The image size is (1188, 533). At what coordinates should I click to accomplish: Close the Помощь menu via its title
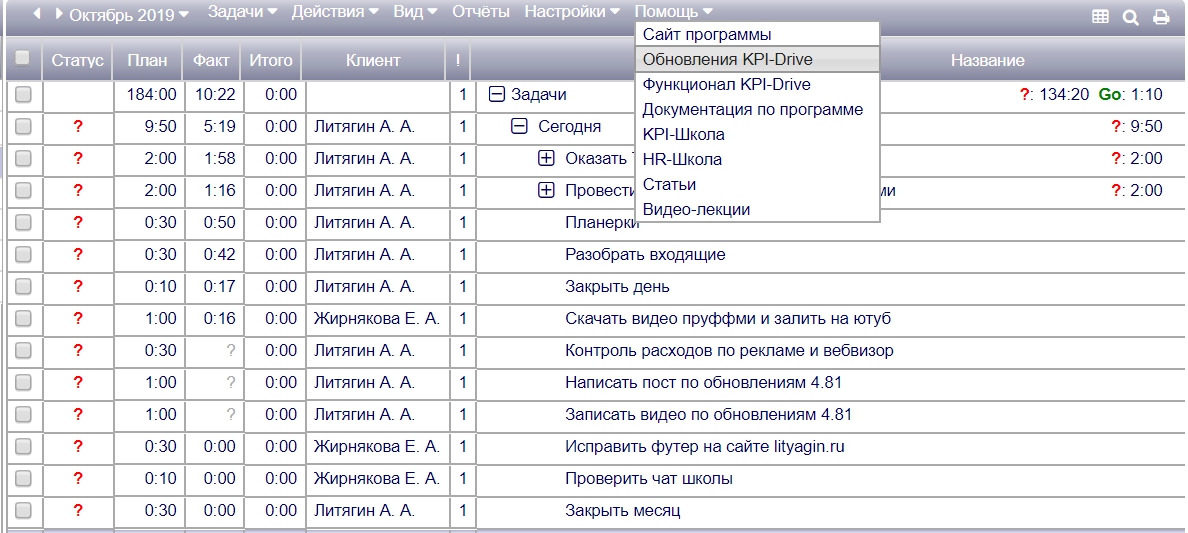tap(674, 12)
